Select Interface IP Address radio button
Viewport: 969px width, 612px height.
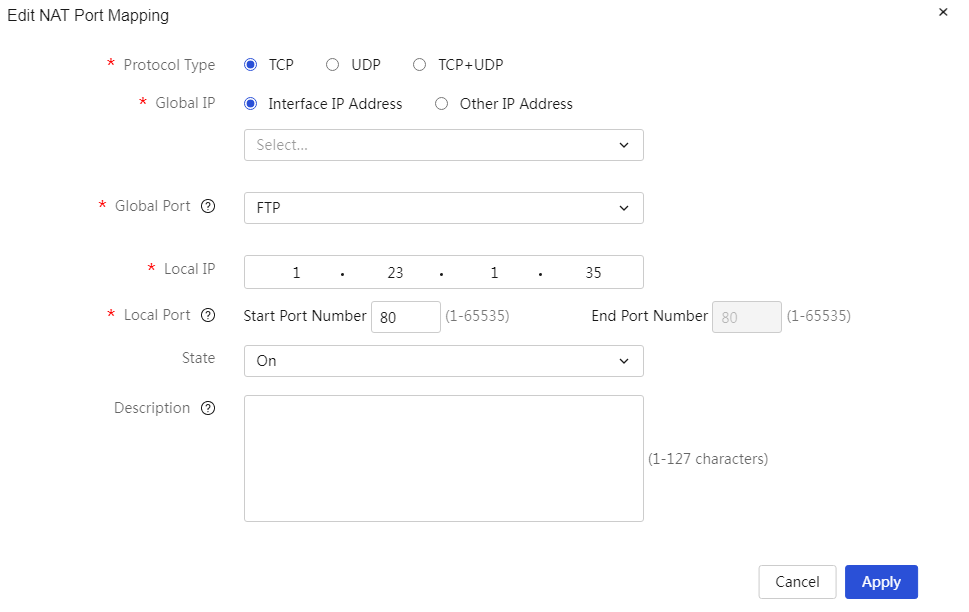(250, 104)
